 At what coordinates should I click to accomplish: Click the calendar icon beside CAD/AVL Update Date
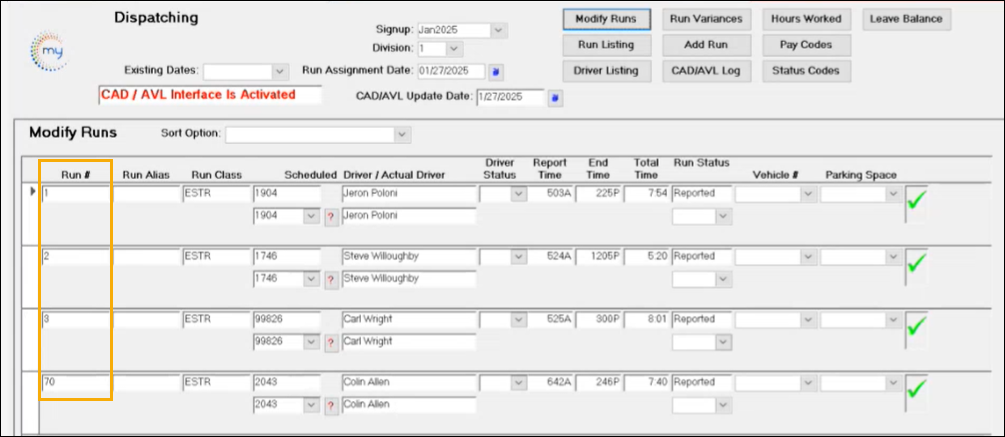pyautogui.click(x=556, y=98)
